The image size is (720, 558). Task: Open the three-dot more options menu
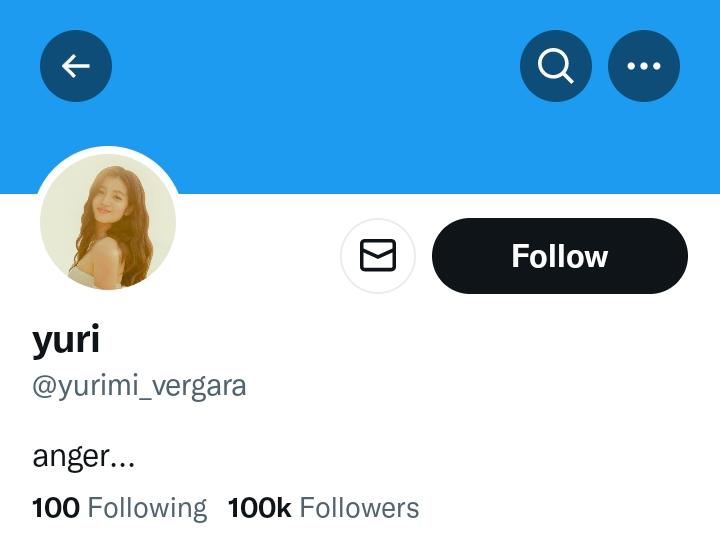point(644,66)
